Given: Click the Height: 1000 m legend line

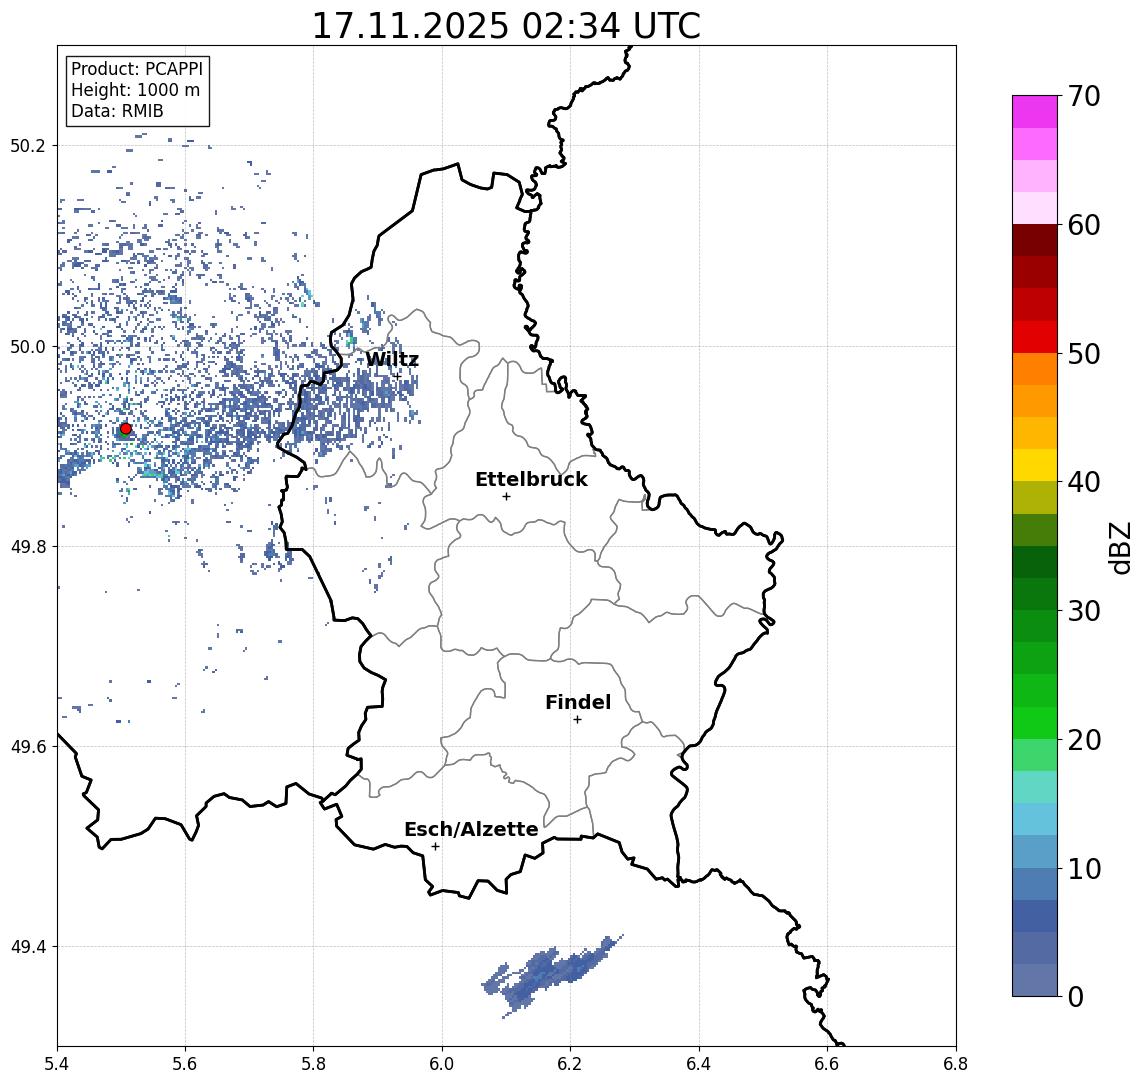Looking at the screenshot, I should click(x=135, y=91).
